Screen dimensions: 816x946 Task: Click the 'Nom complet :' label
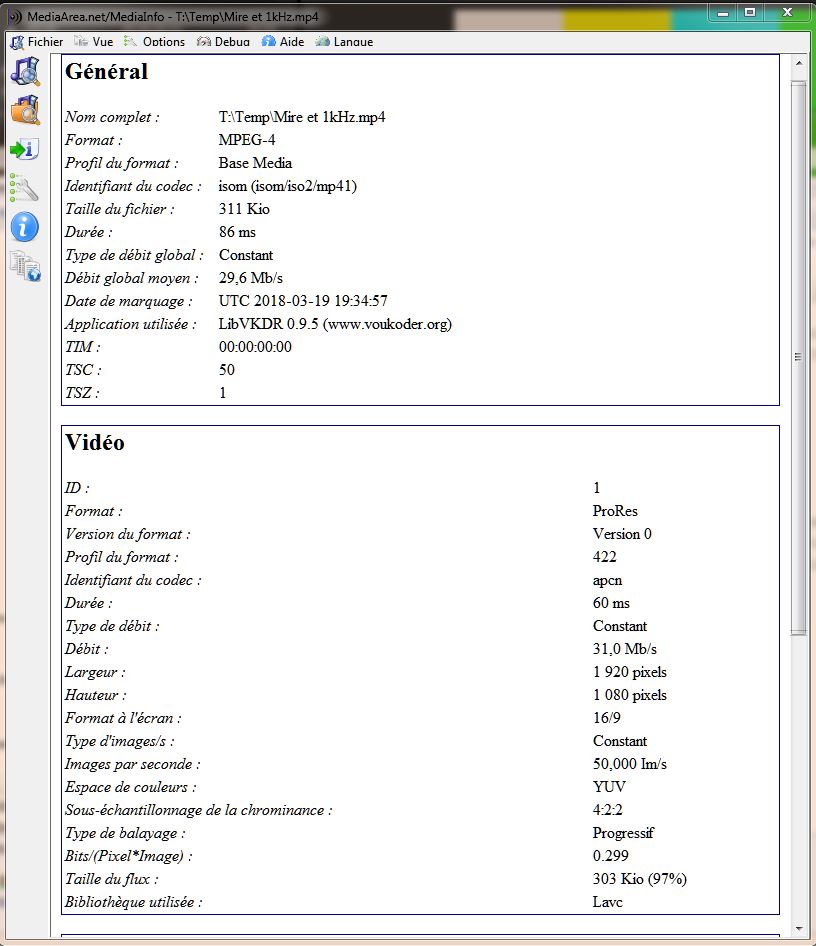click(x=112, y=117)
